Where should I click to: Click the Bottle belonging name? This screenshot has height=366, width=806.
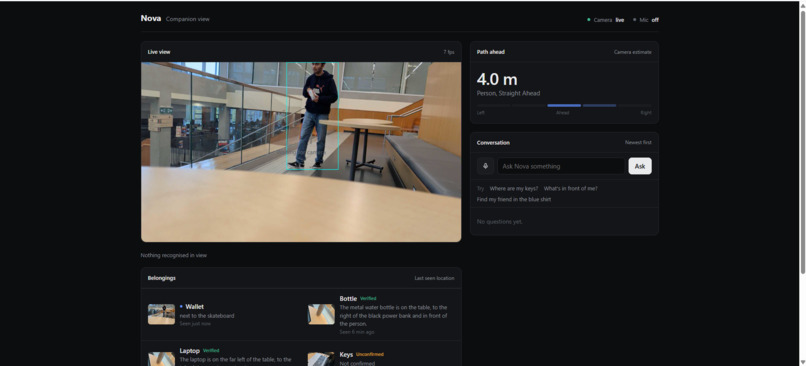pos(348,299)
